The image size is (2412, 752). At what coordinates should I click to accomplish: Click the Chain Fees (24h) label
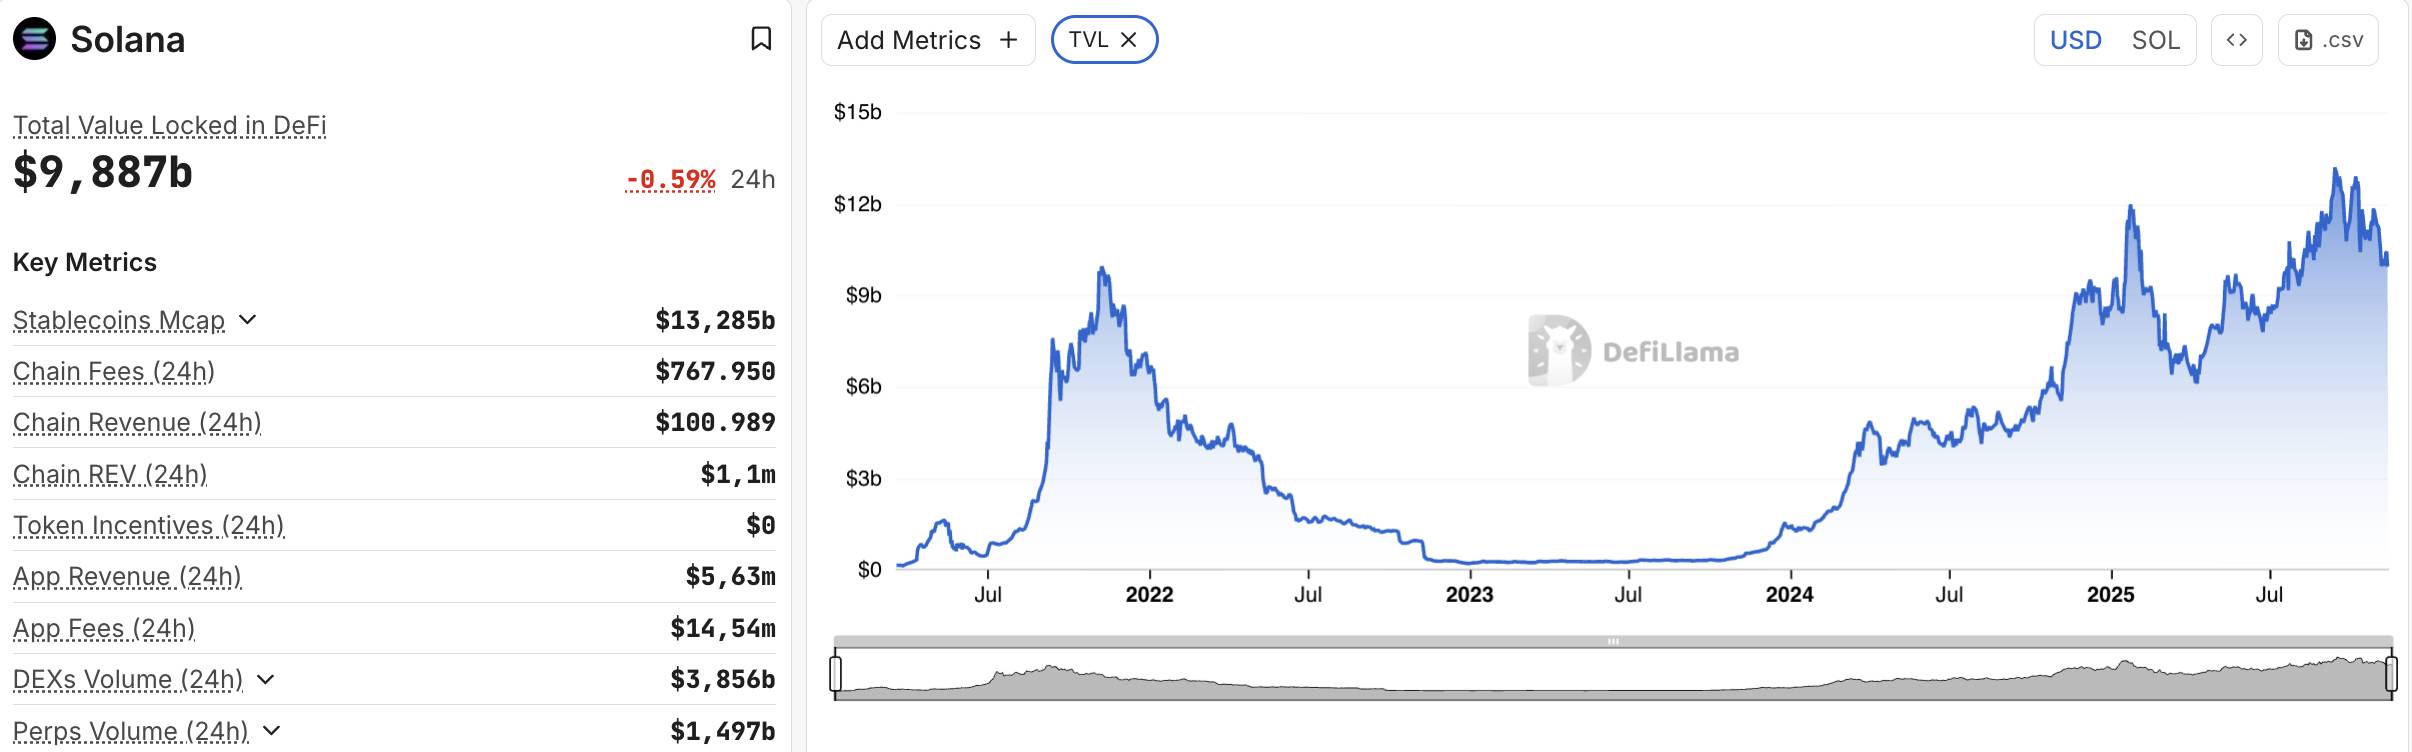coord(114,372)
